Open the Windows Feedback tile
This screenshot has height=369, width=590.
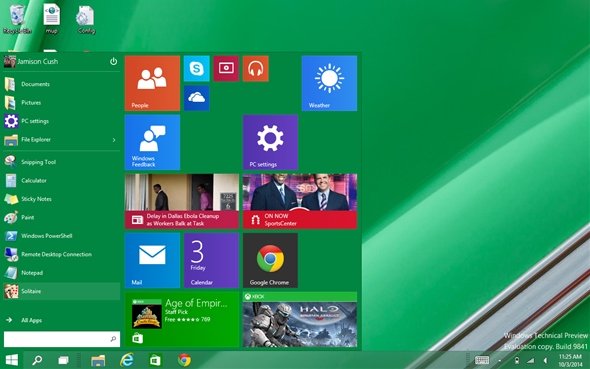coord(152,142)
